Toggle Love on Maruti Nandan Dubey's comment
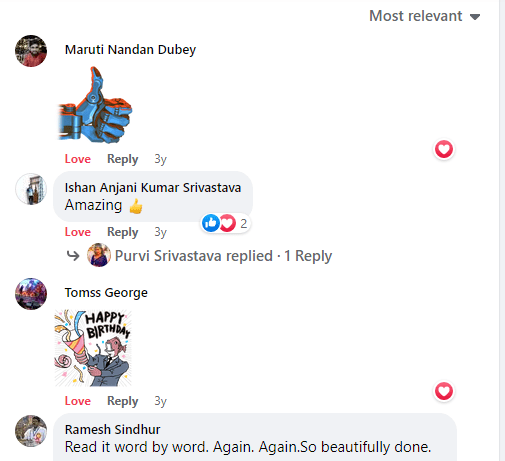Screen dimensions: 505x461 click(78, 159)
